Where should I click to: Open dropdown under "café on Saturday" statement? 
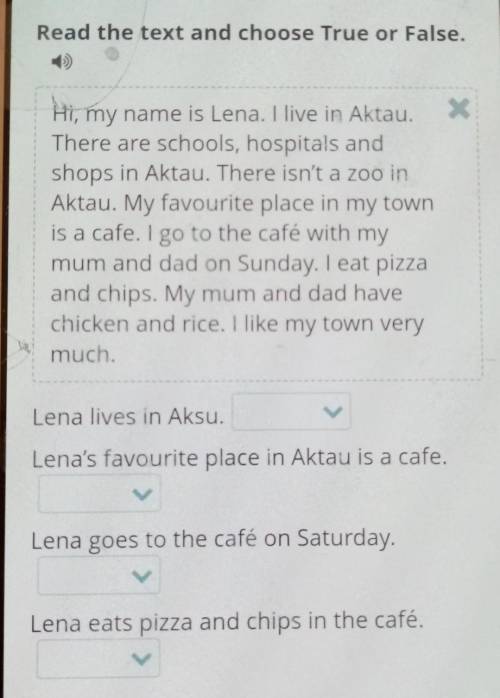click(x=99, y=576)
